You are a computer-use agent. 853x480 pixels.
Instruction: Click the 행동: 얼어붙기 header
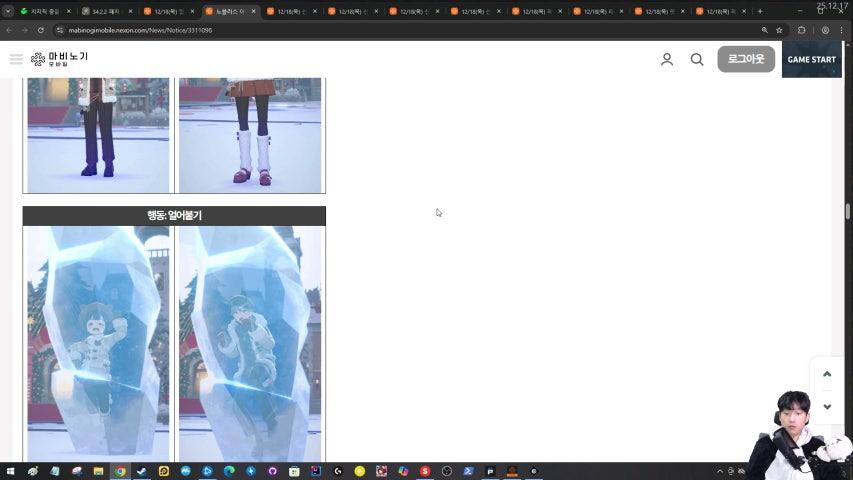174,216
